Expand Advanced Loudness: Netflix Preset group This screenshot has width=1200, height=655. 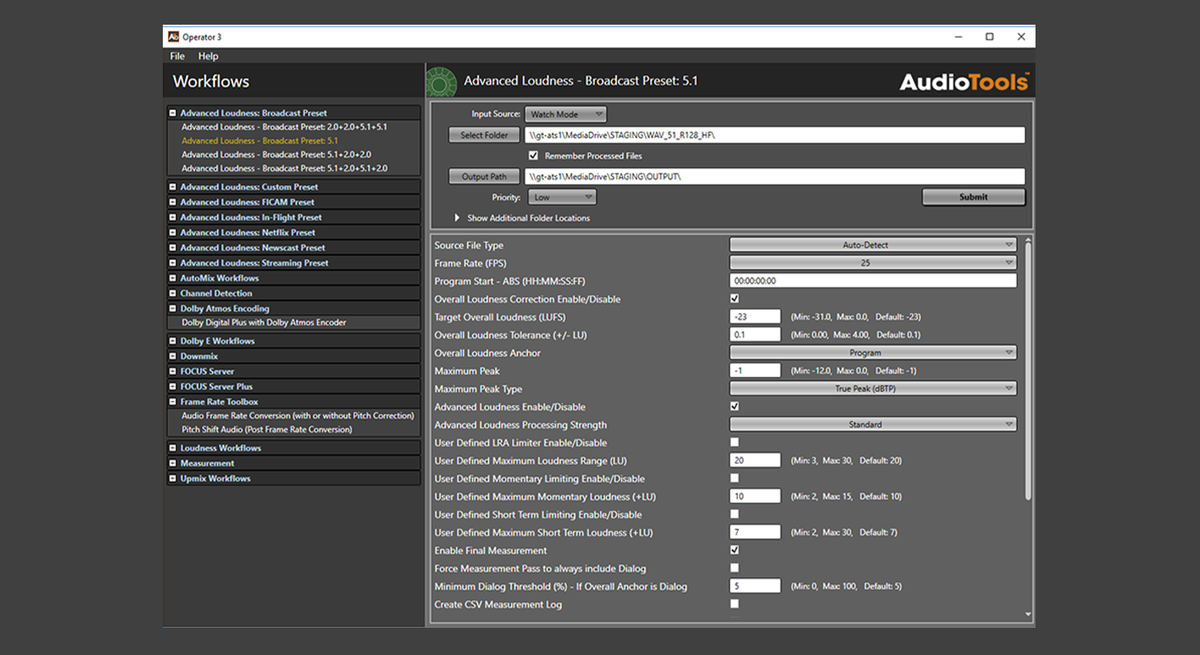coord(173,232)
